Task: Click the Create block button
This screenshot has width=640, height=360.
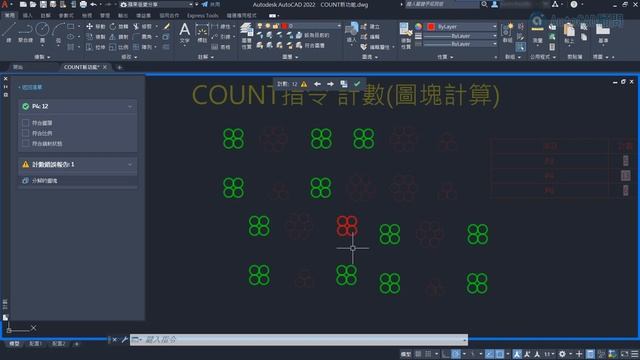Action: tap(371, 27)
